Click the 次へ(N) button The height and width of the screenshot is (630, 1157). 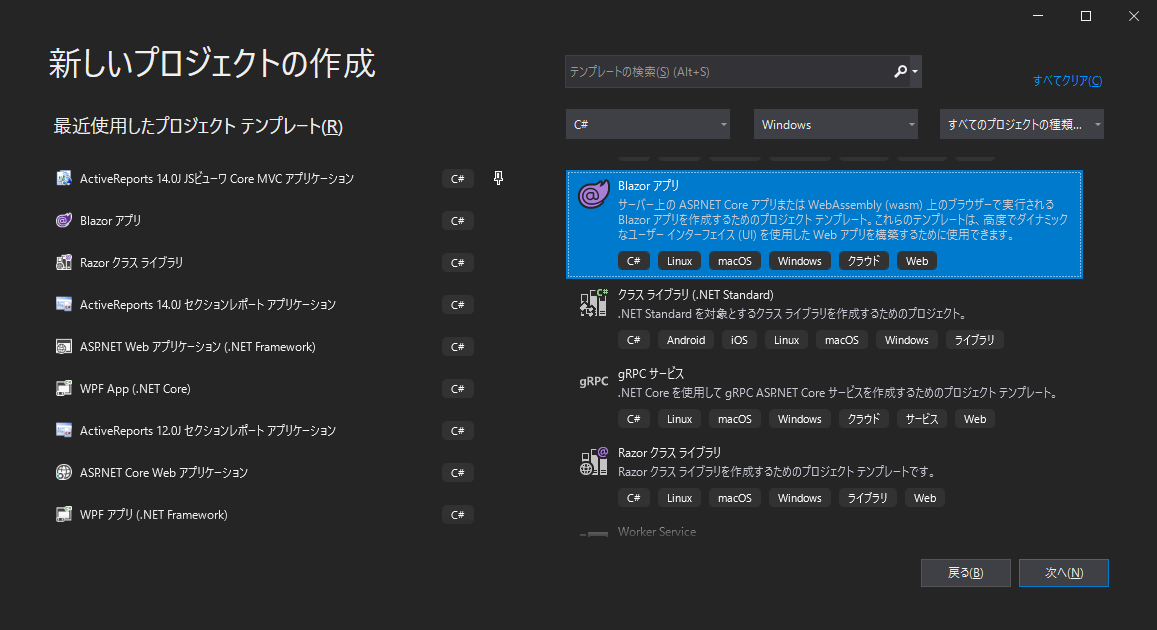click(1063, 572)
